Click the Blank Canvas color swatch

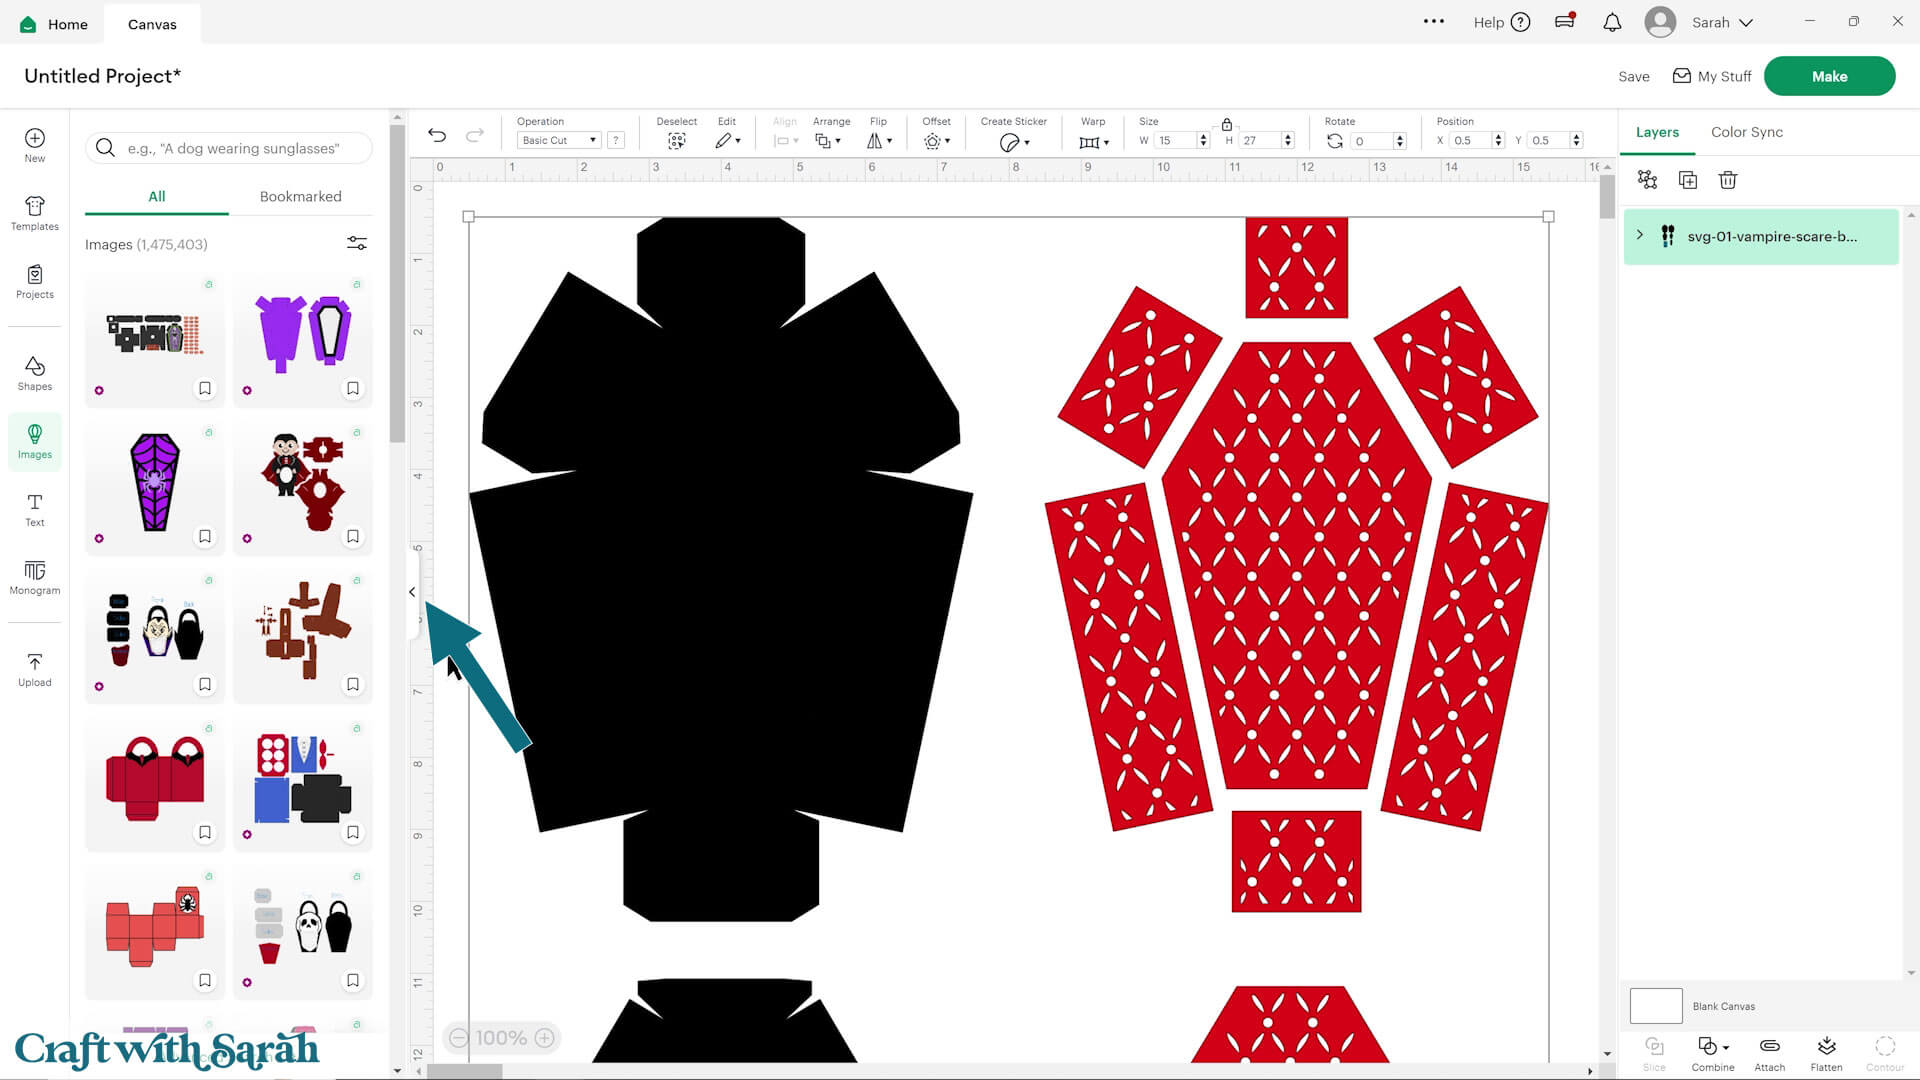(1656, 1005)
